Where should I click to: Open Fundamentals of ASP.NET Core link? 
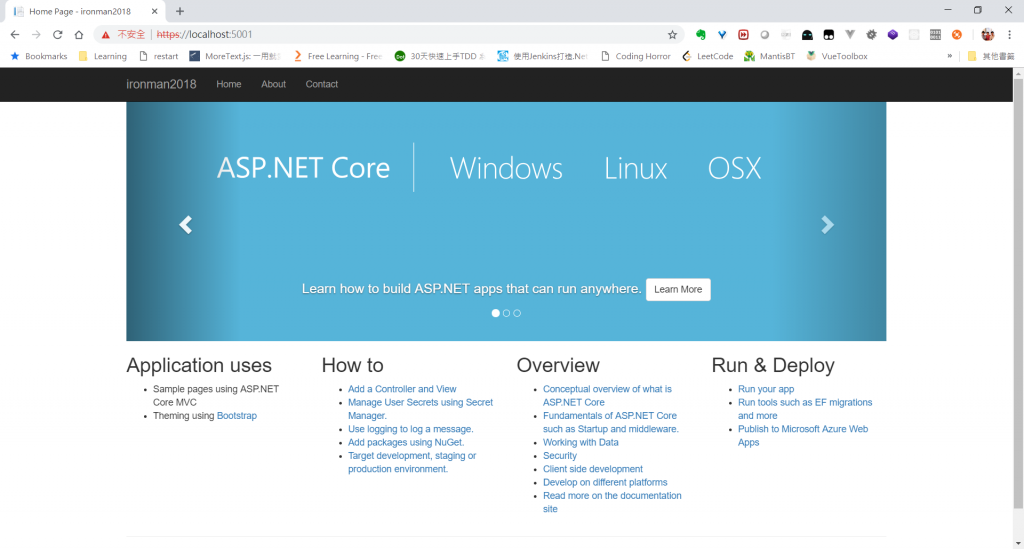point(610,422)
